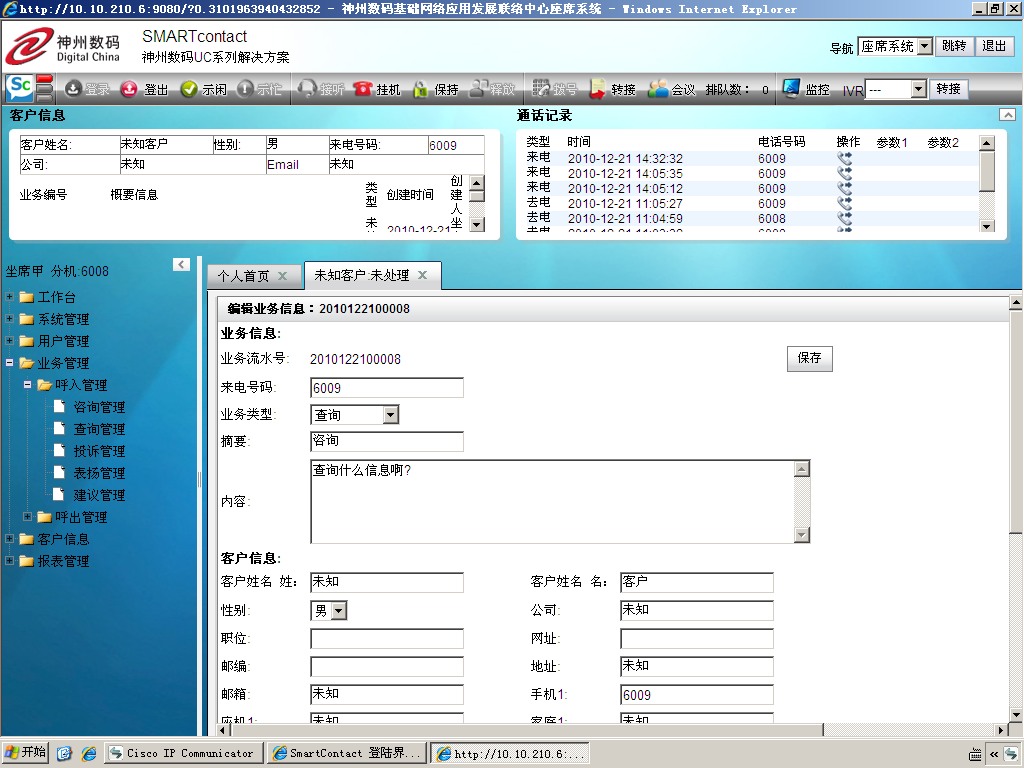Close the 未知客户:未处理 tab
1024x768 pixels.
pos(423,275)
